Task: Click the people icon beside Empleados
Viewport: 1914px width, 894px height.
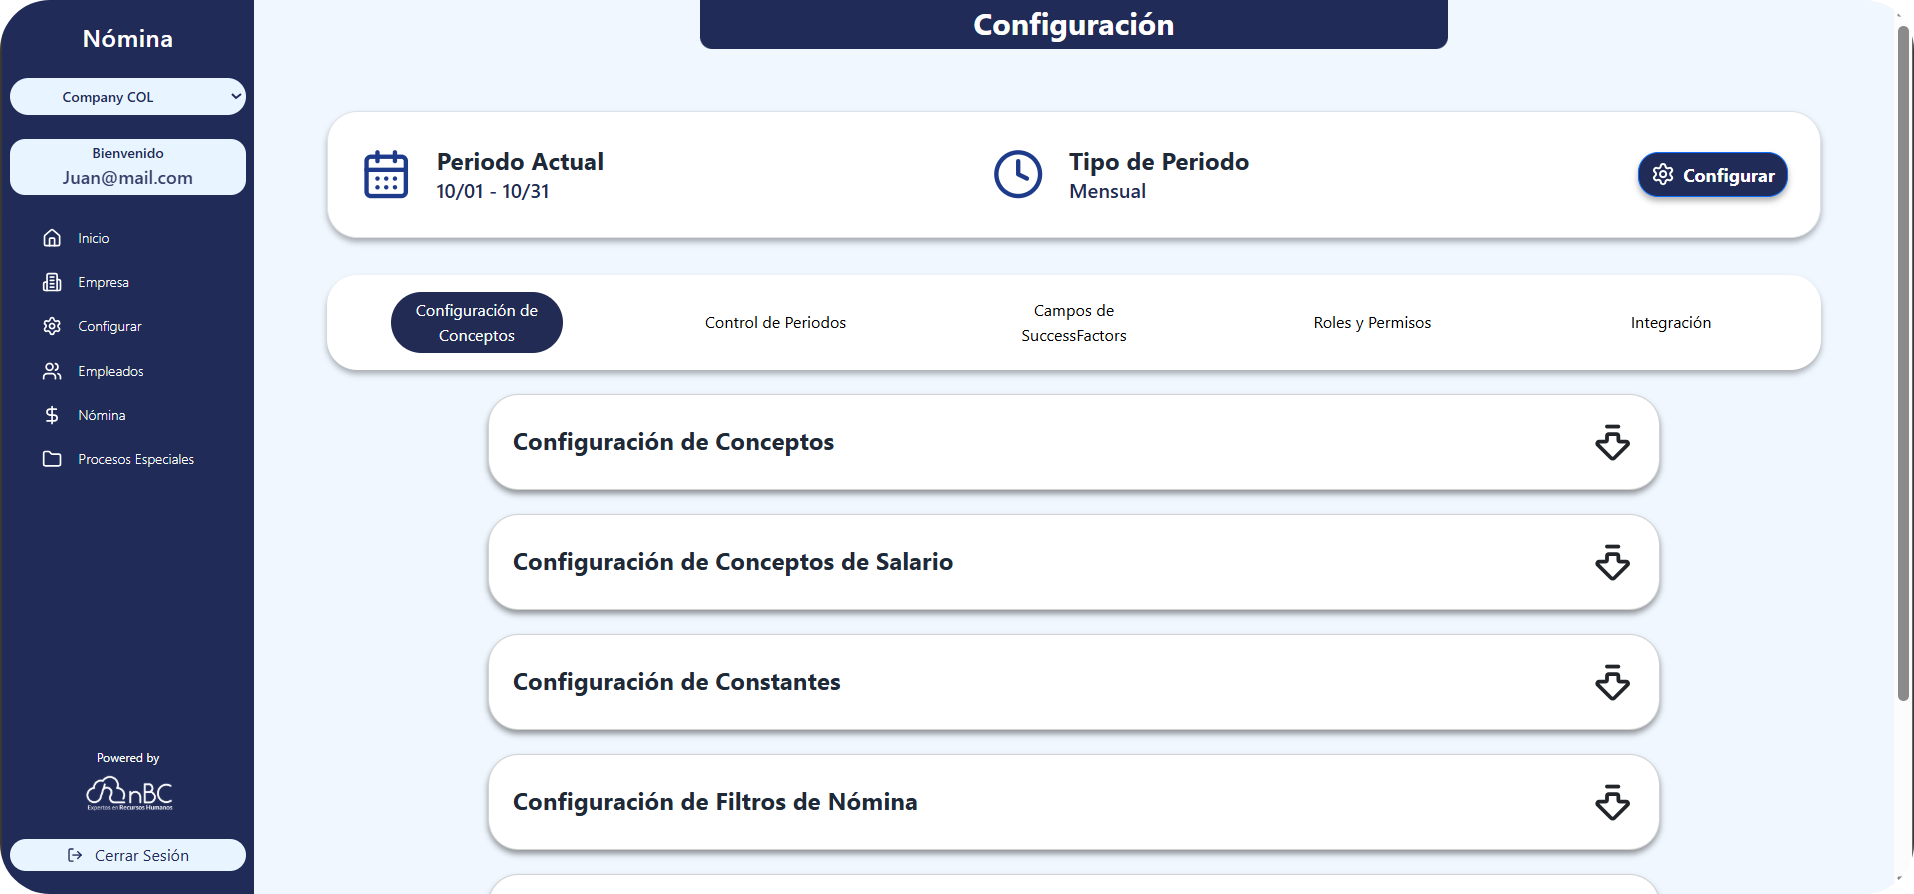Action: tap(52, 371)
